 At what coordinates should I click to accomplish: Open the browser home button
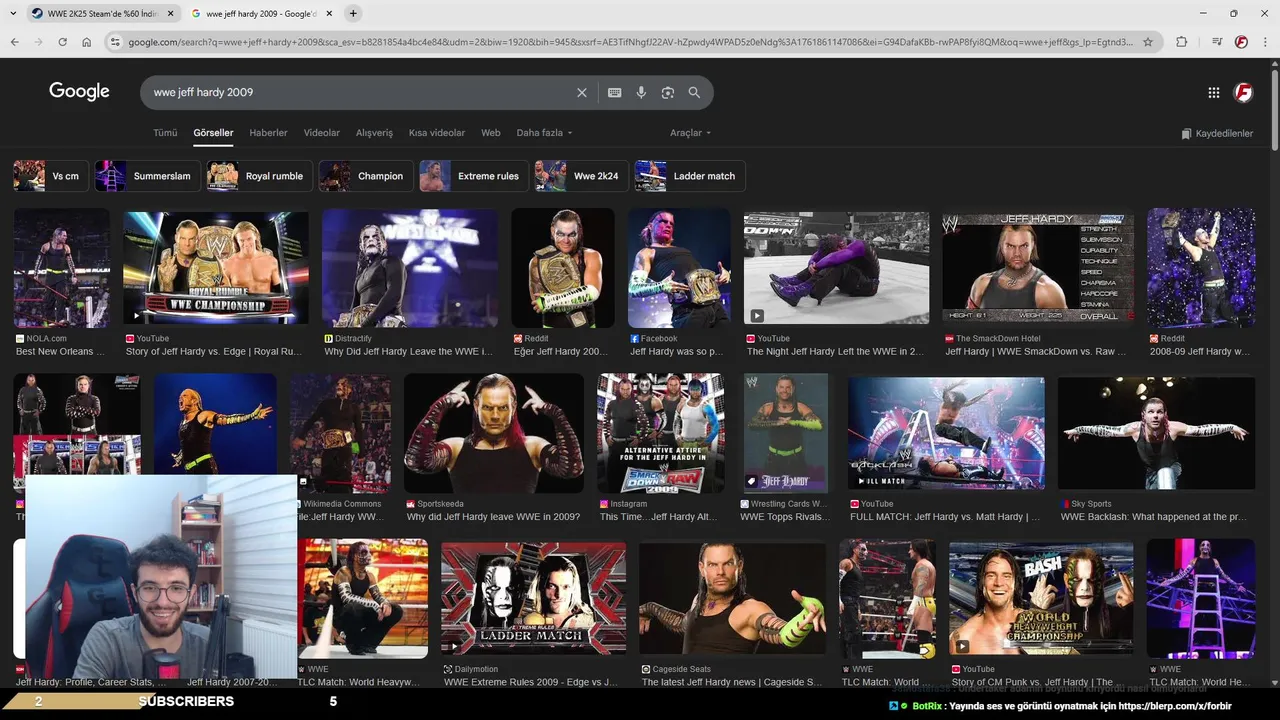pyautogui.click(x=87, y=42)
